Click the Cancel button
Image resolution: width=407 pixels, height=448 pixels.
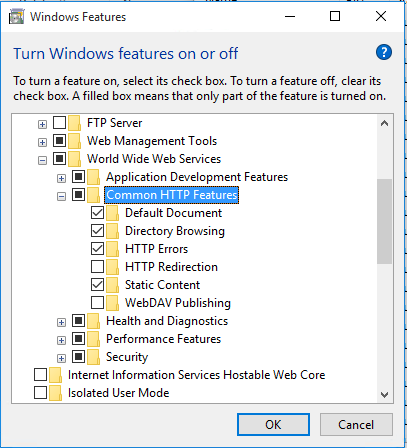[356, 425]
